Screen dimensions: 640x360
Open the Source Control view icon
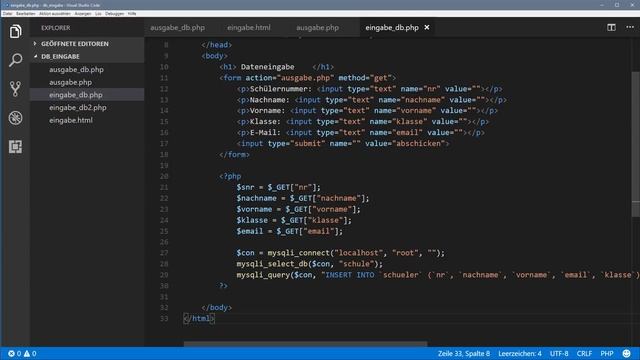pos(15,89)
